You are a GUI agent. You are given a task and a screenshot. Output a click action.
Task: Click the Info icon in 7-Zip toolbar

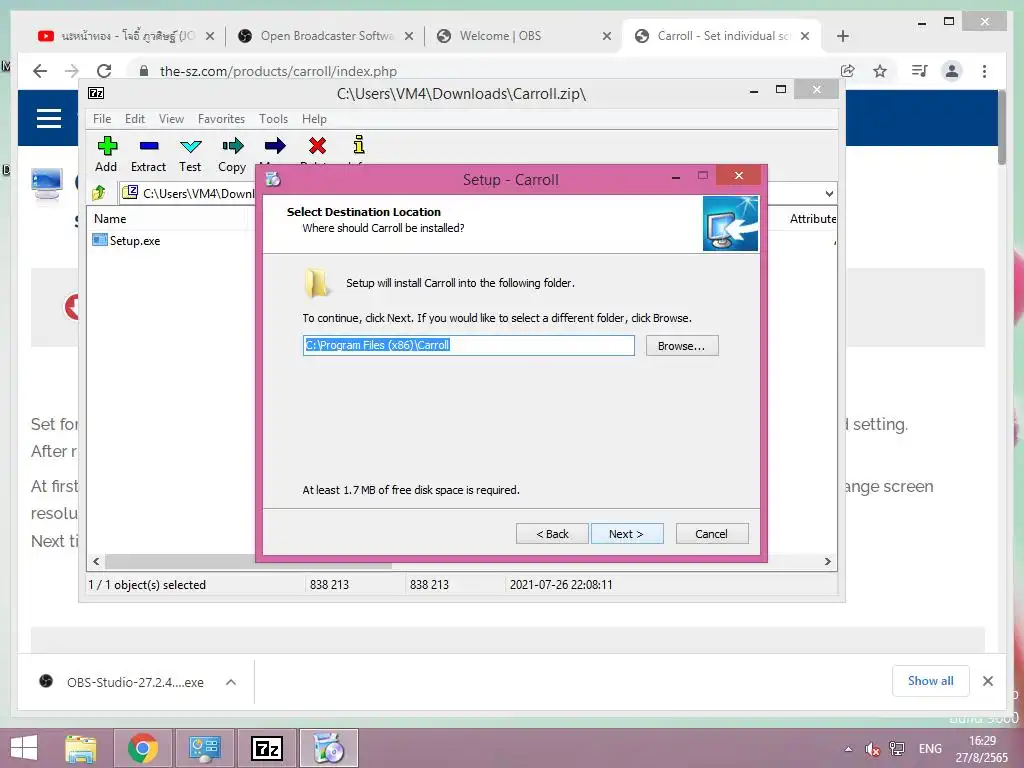point(359,145)
